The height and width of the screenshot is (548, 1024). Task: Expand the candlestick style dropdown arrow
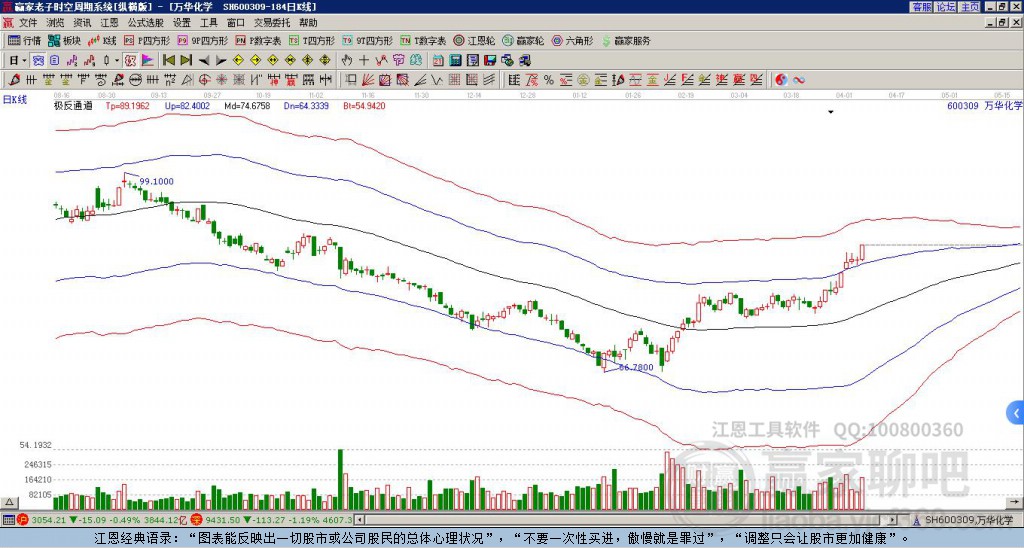pyautogui.click(x=117, y=61)
